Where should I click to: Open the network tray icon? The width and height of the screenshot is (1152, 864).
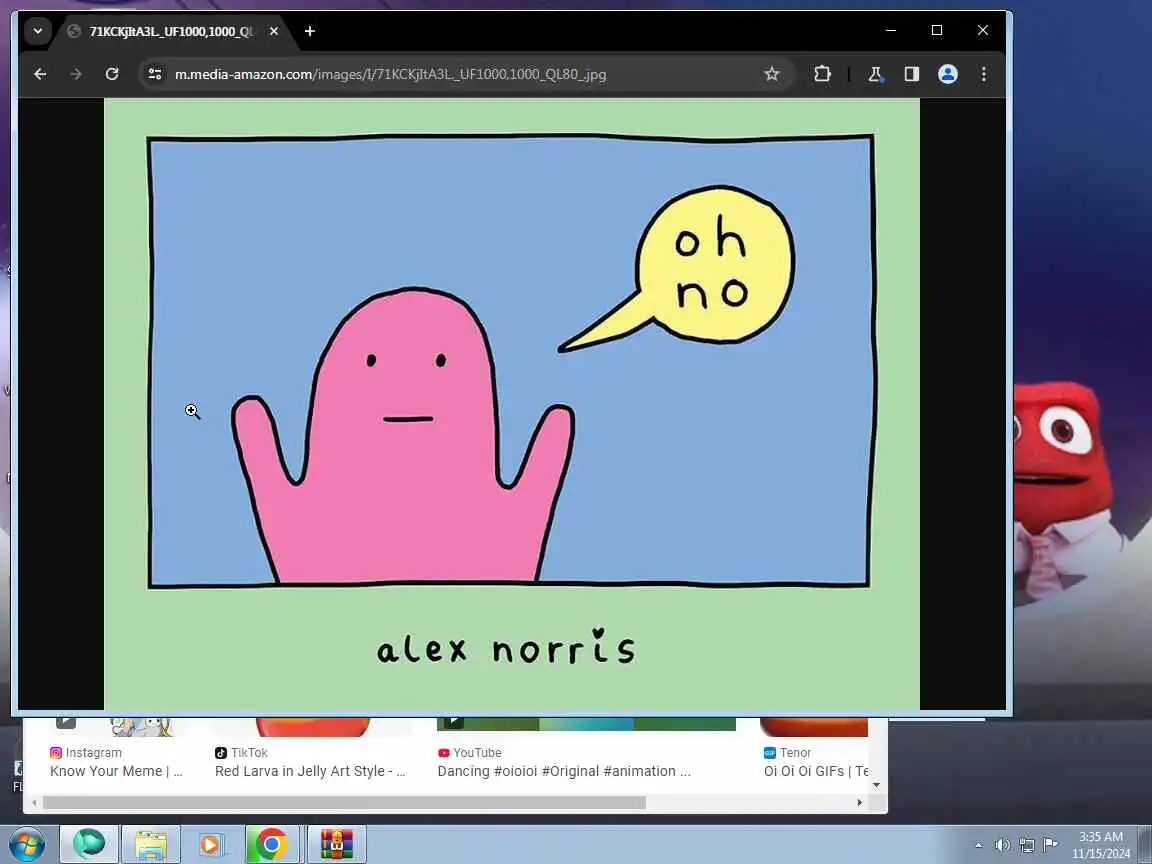coord(1026,845)
